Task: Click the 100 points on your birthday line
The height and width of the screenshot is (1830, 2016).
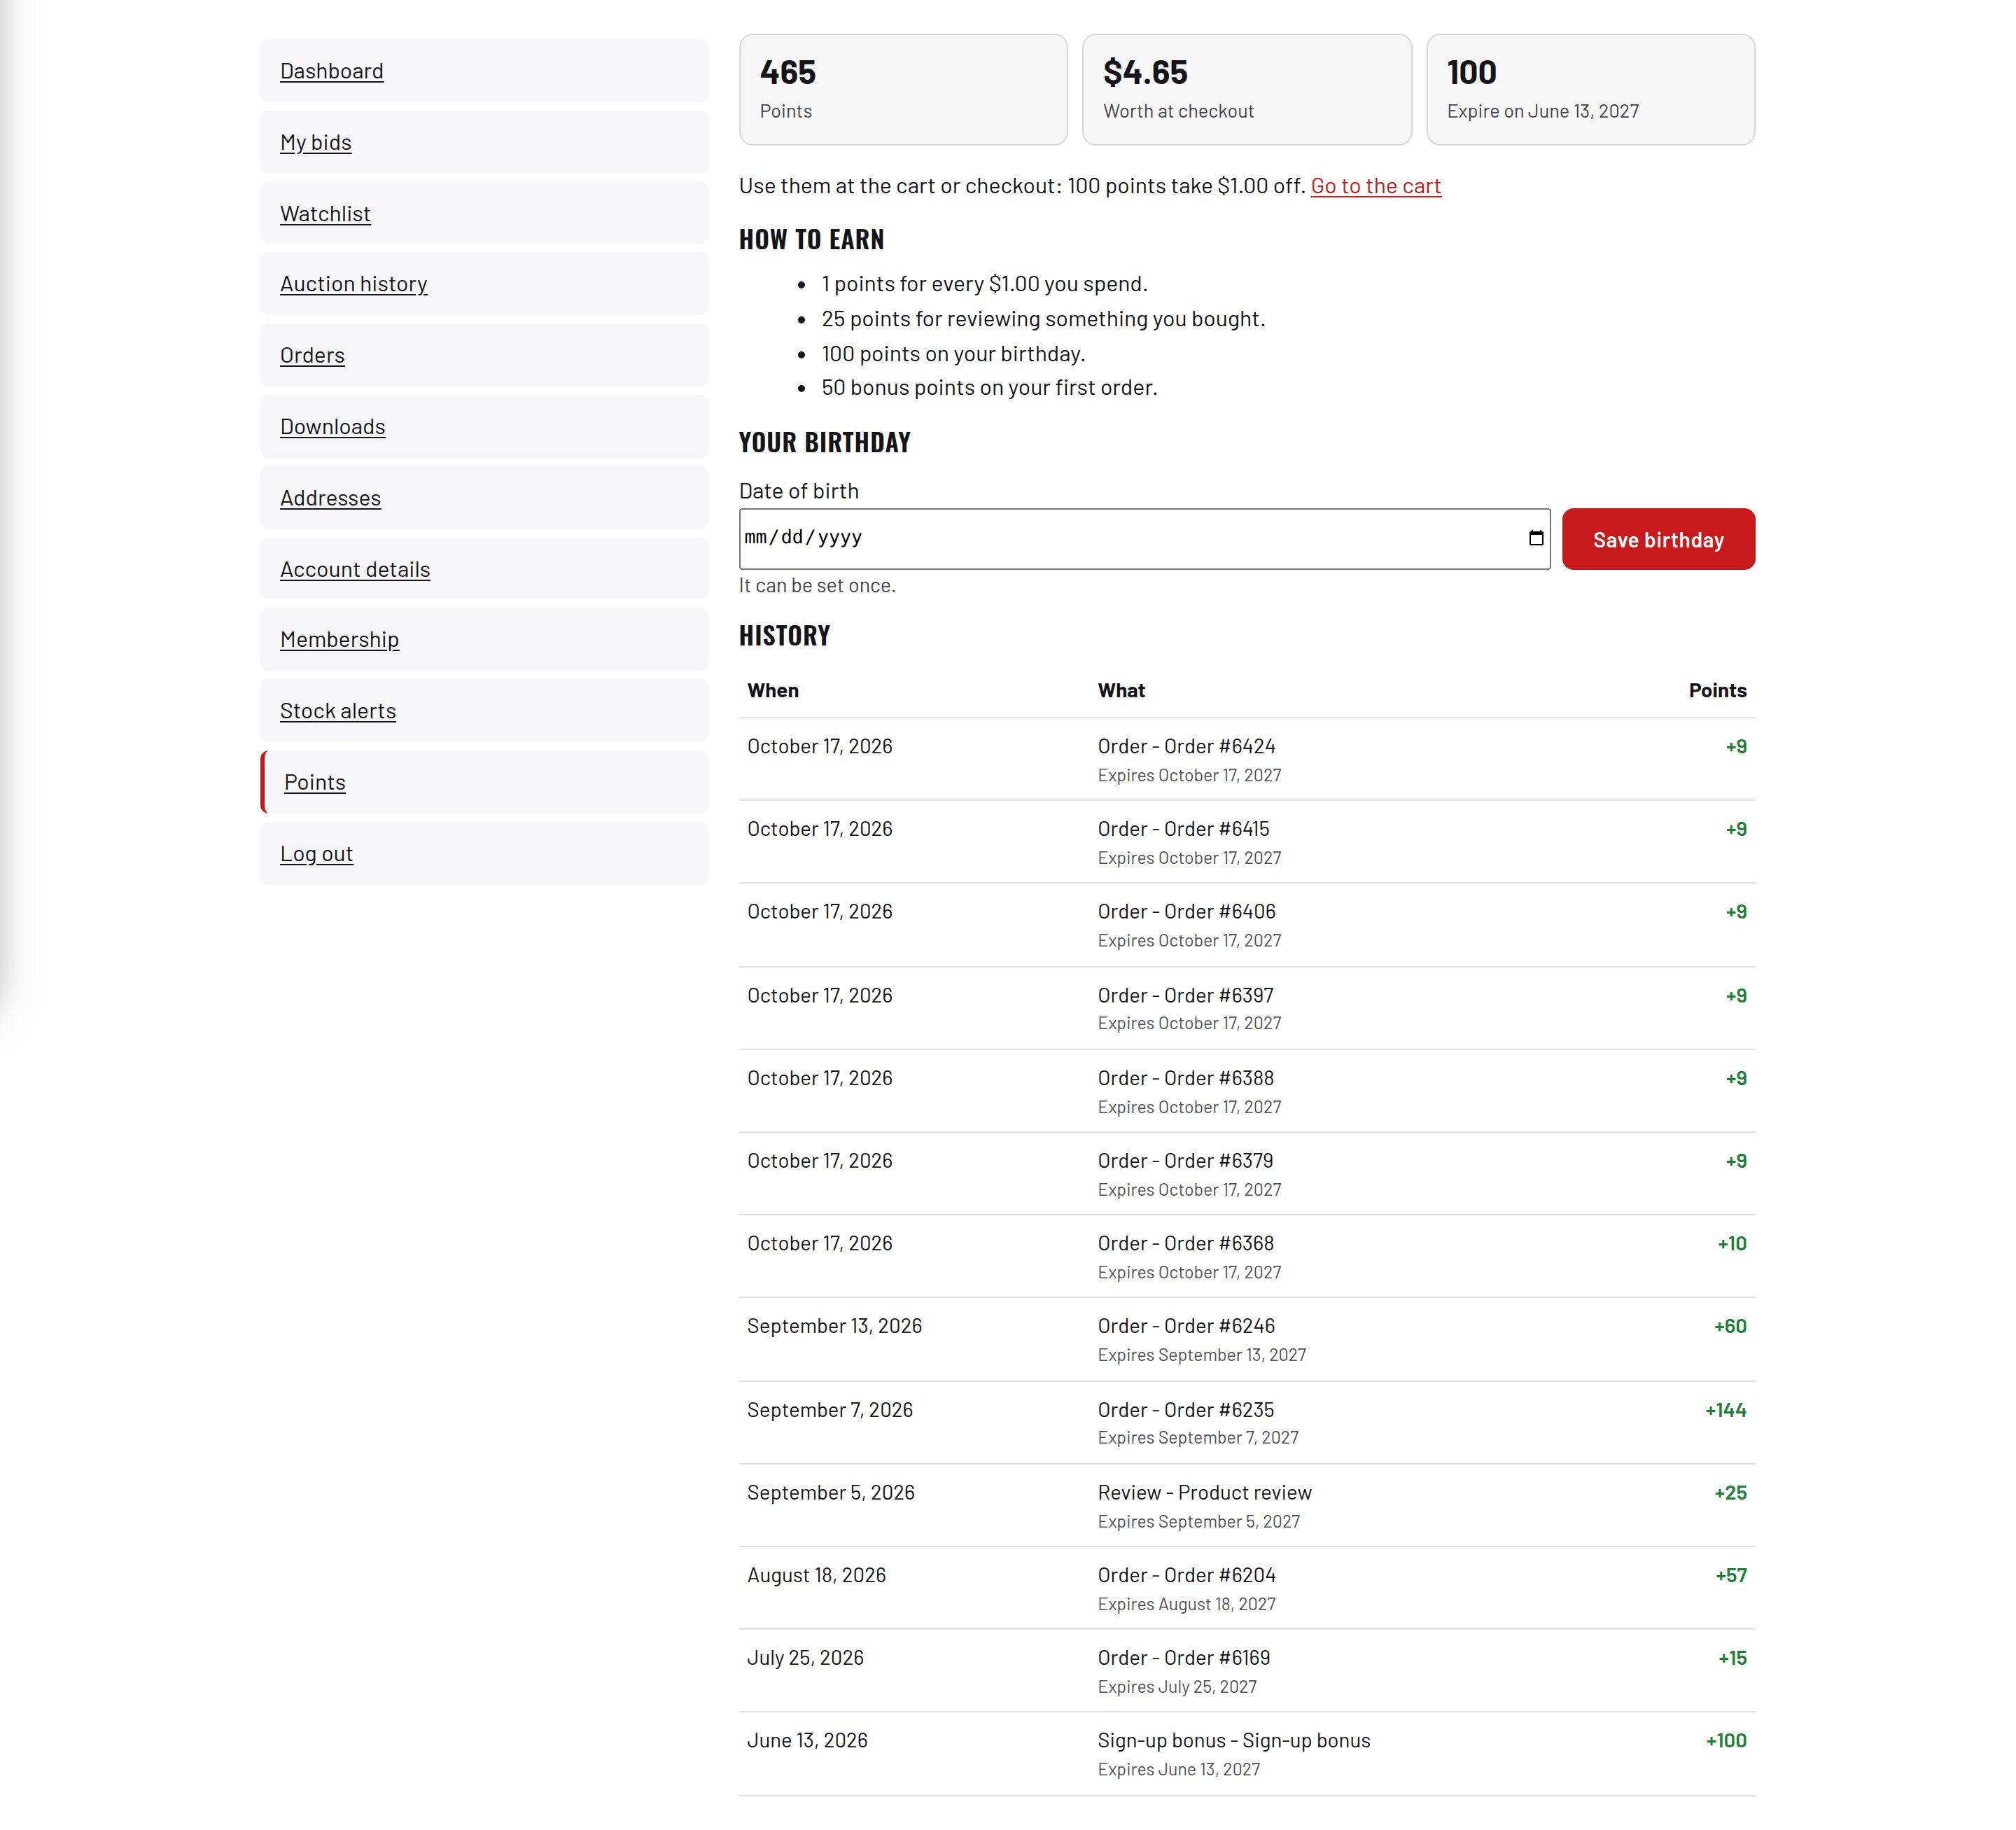Action: tap(952, 354)
